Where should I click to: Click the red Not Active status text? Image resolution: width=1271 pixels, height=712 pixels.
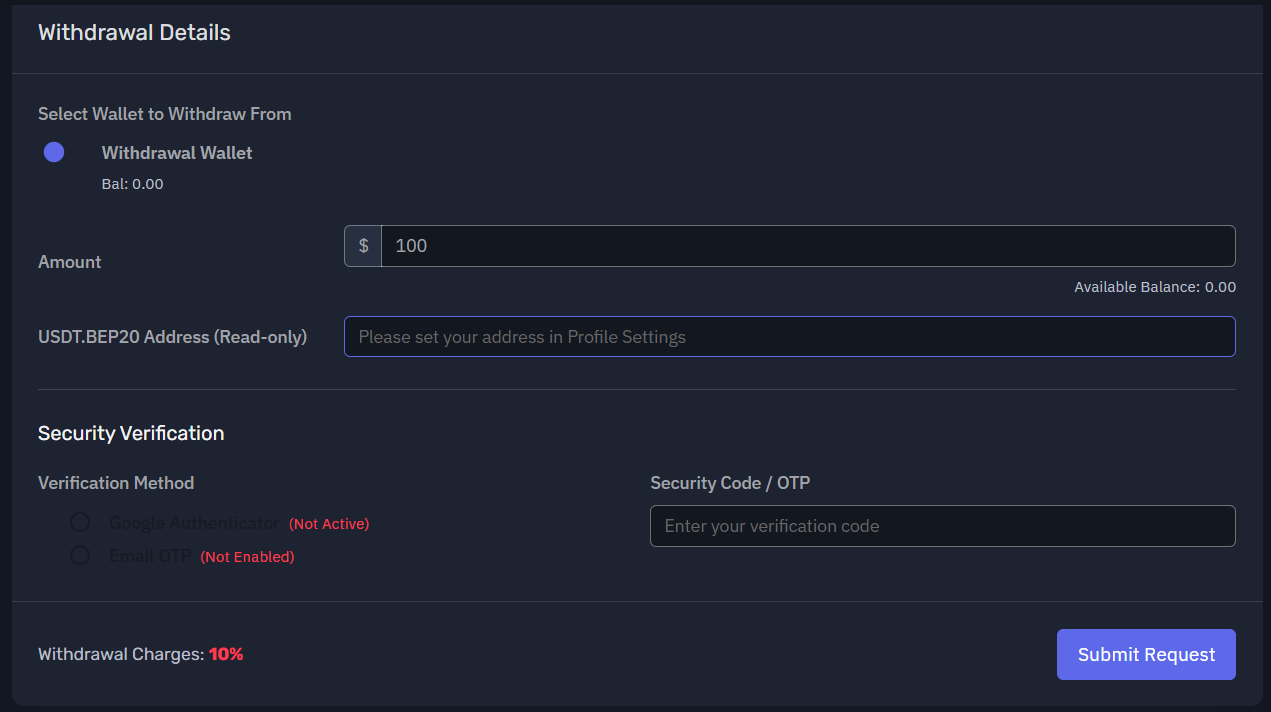coord(329,524)
